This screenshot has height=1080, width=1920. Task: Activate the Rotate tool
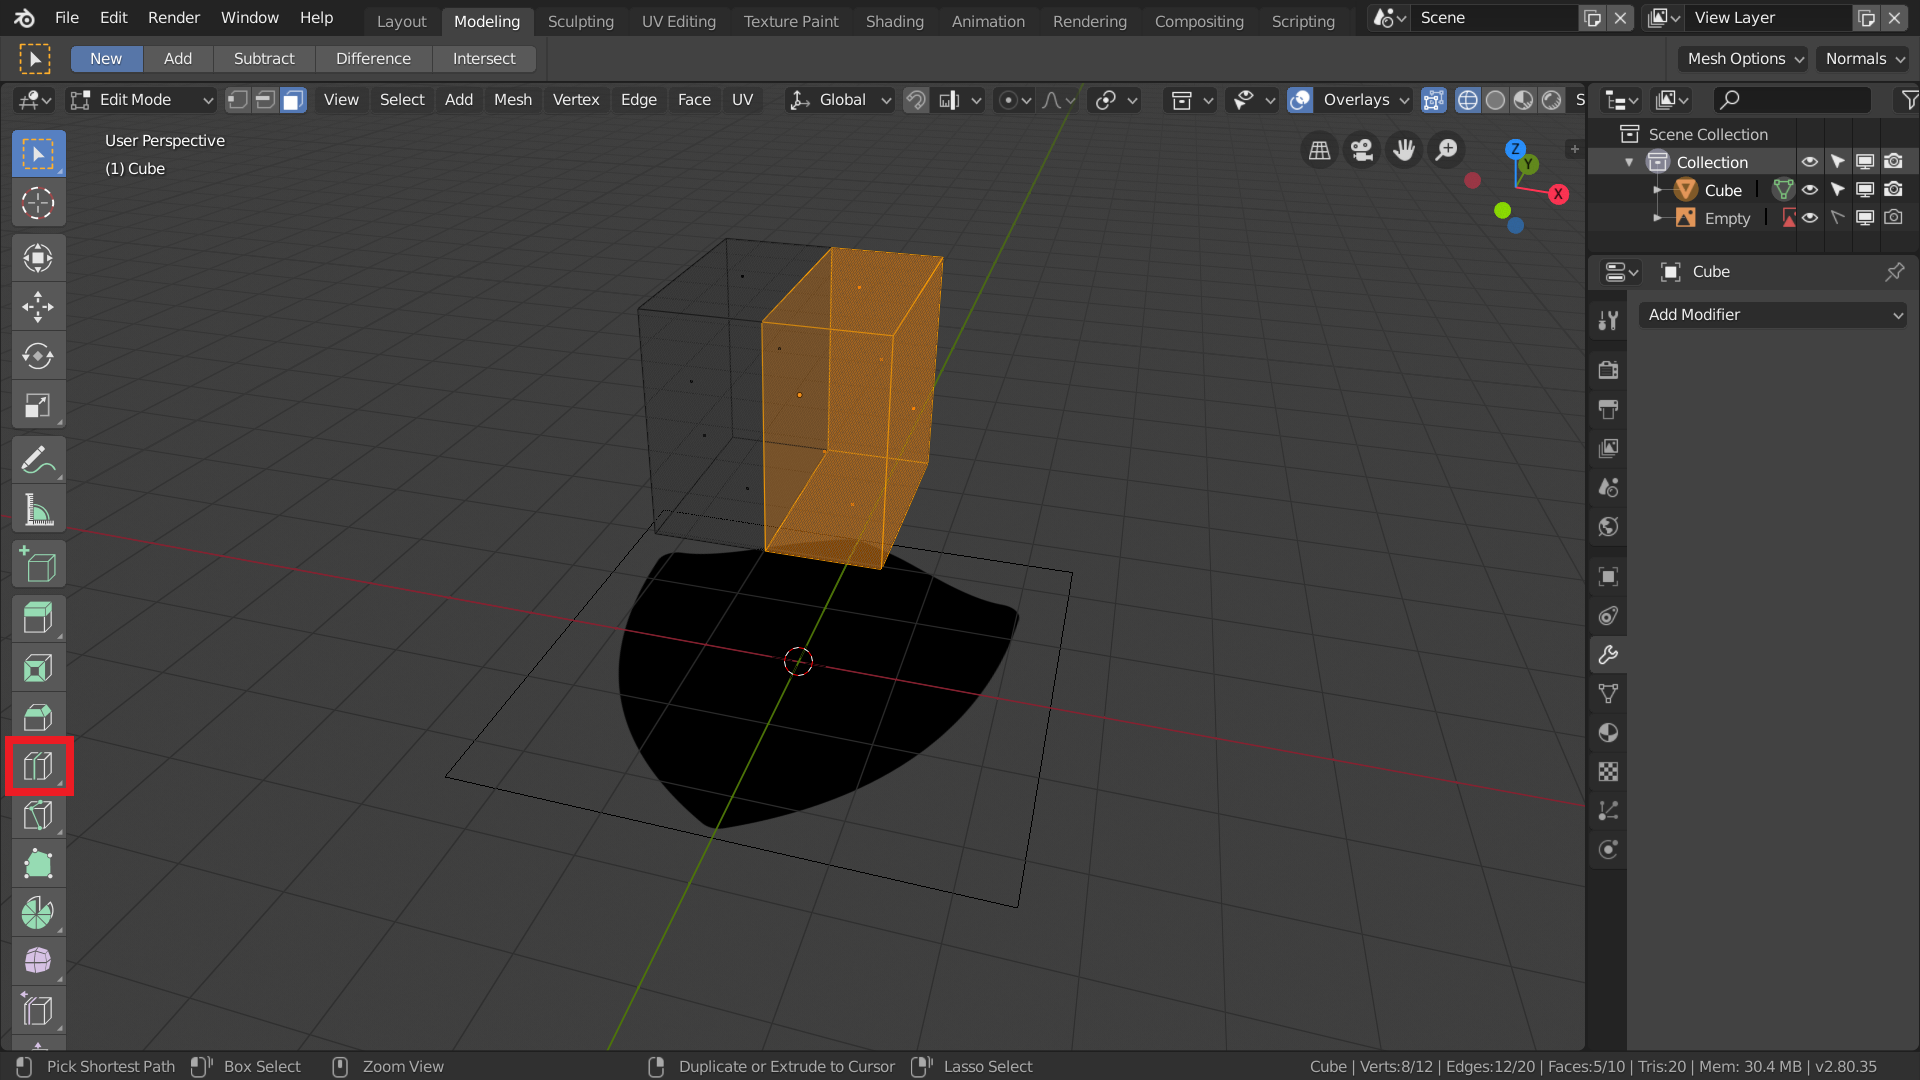38,356
